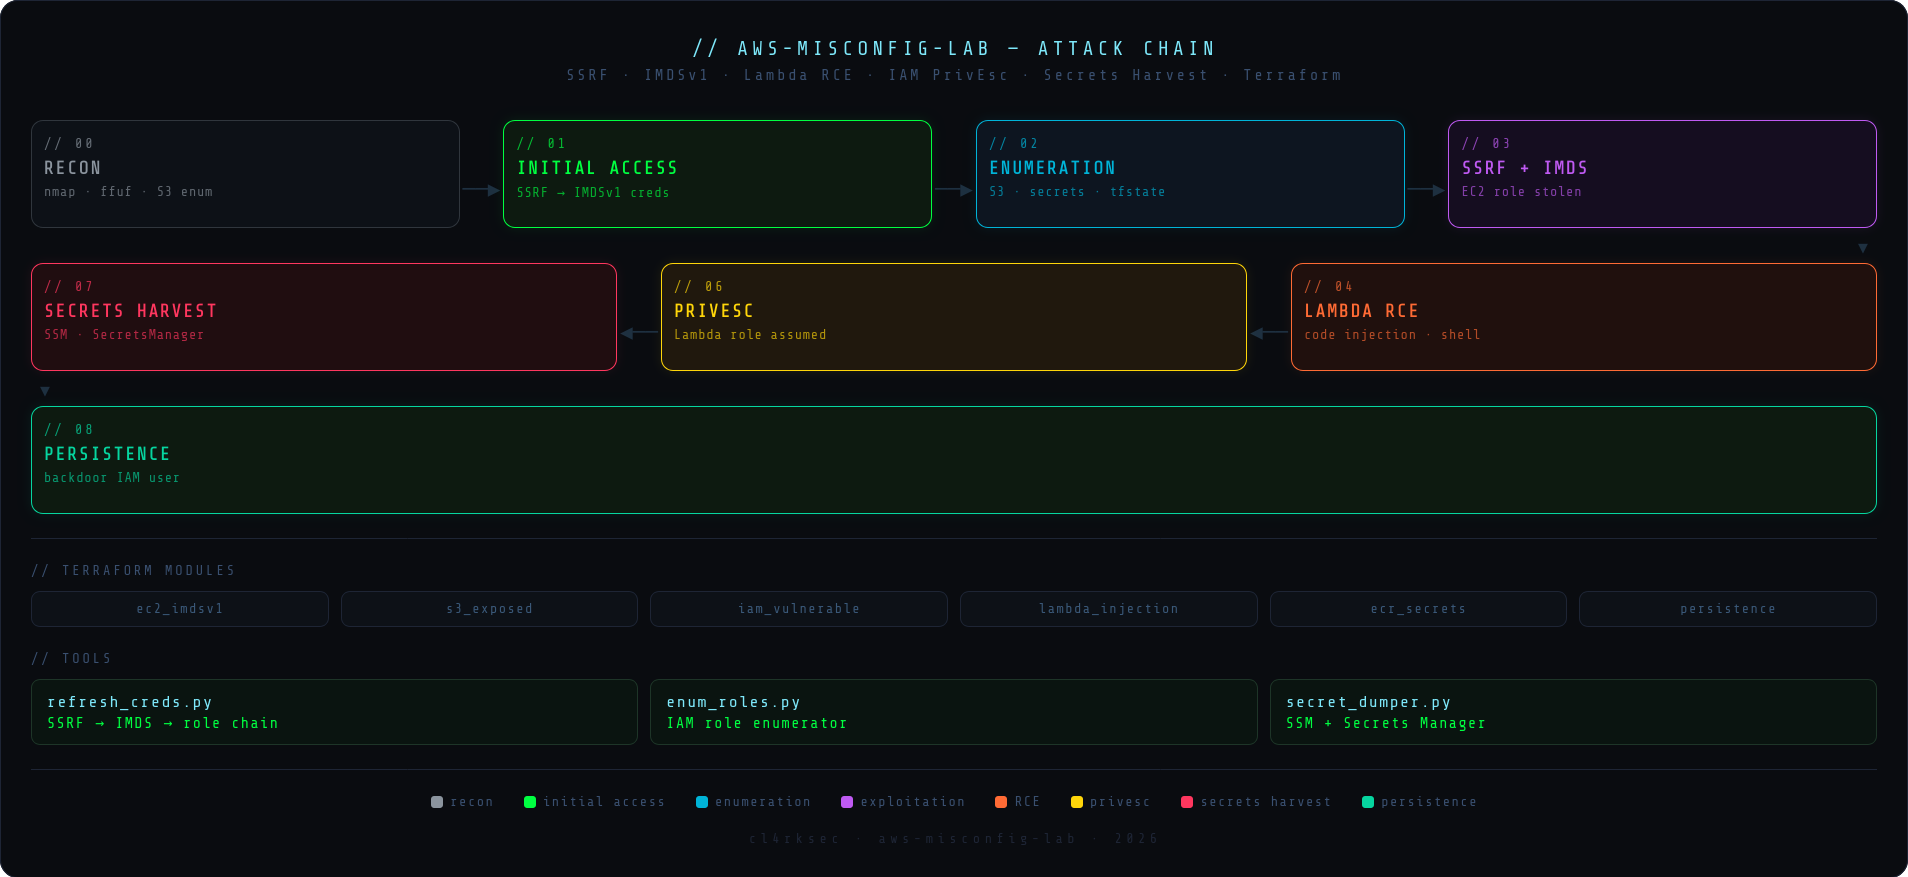The image size is (1908, 877).
Task: Open the iam_vulnerable module chip
Action: pyautogui.click(x=799, y=609)
